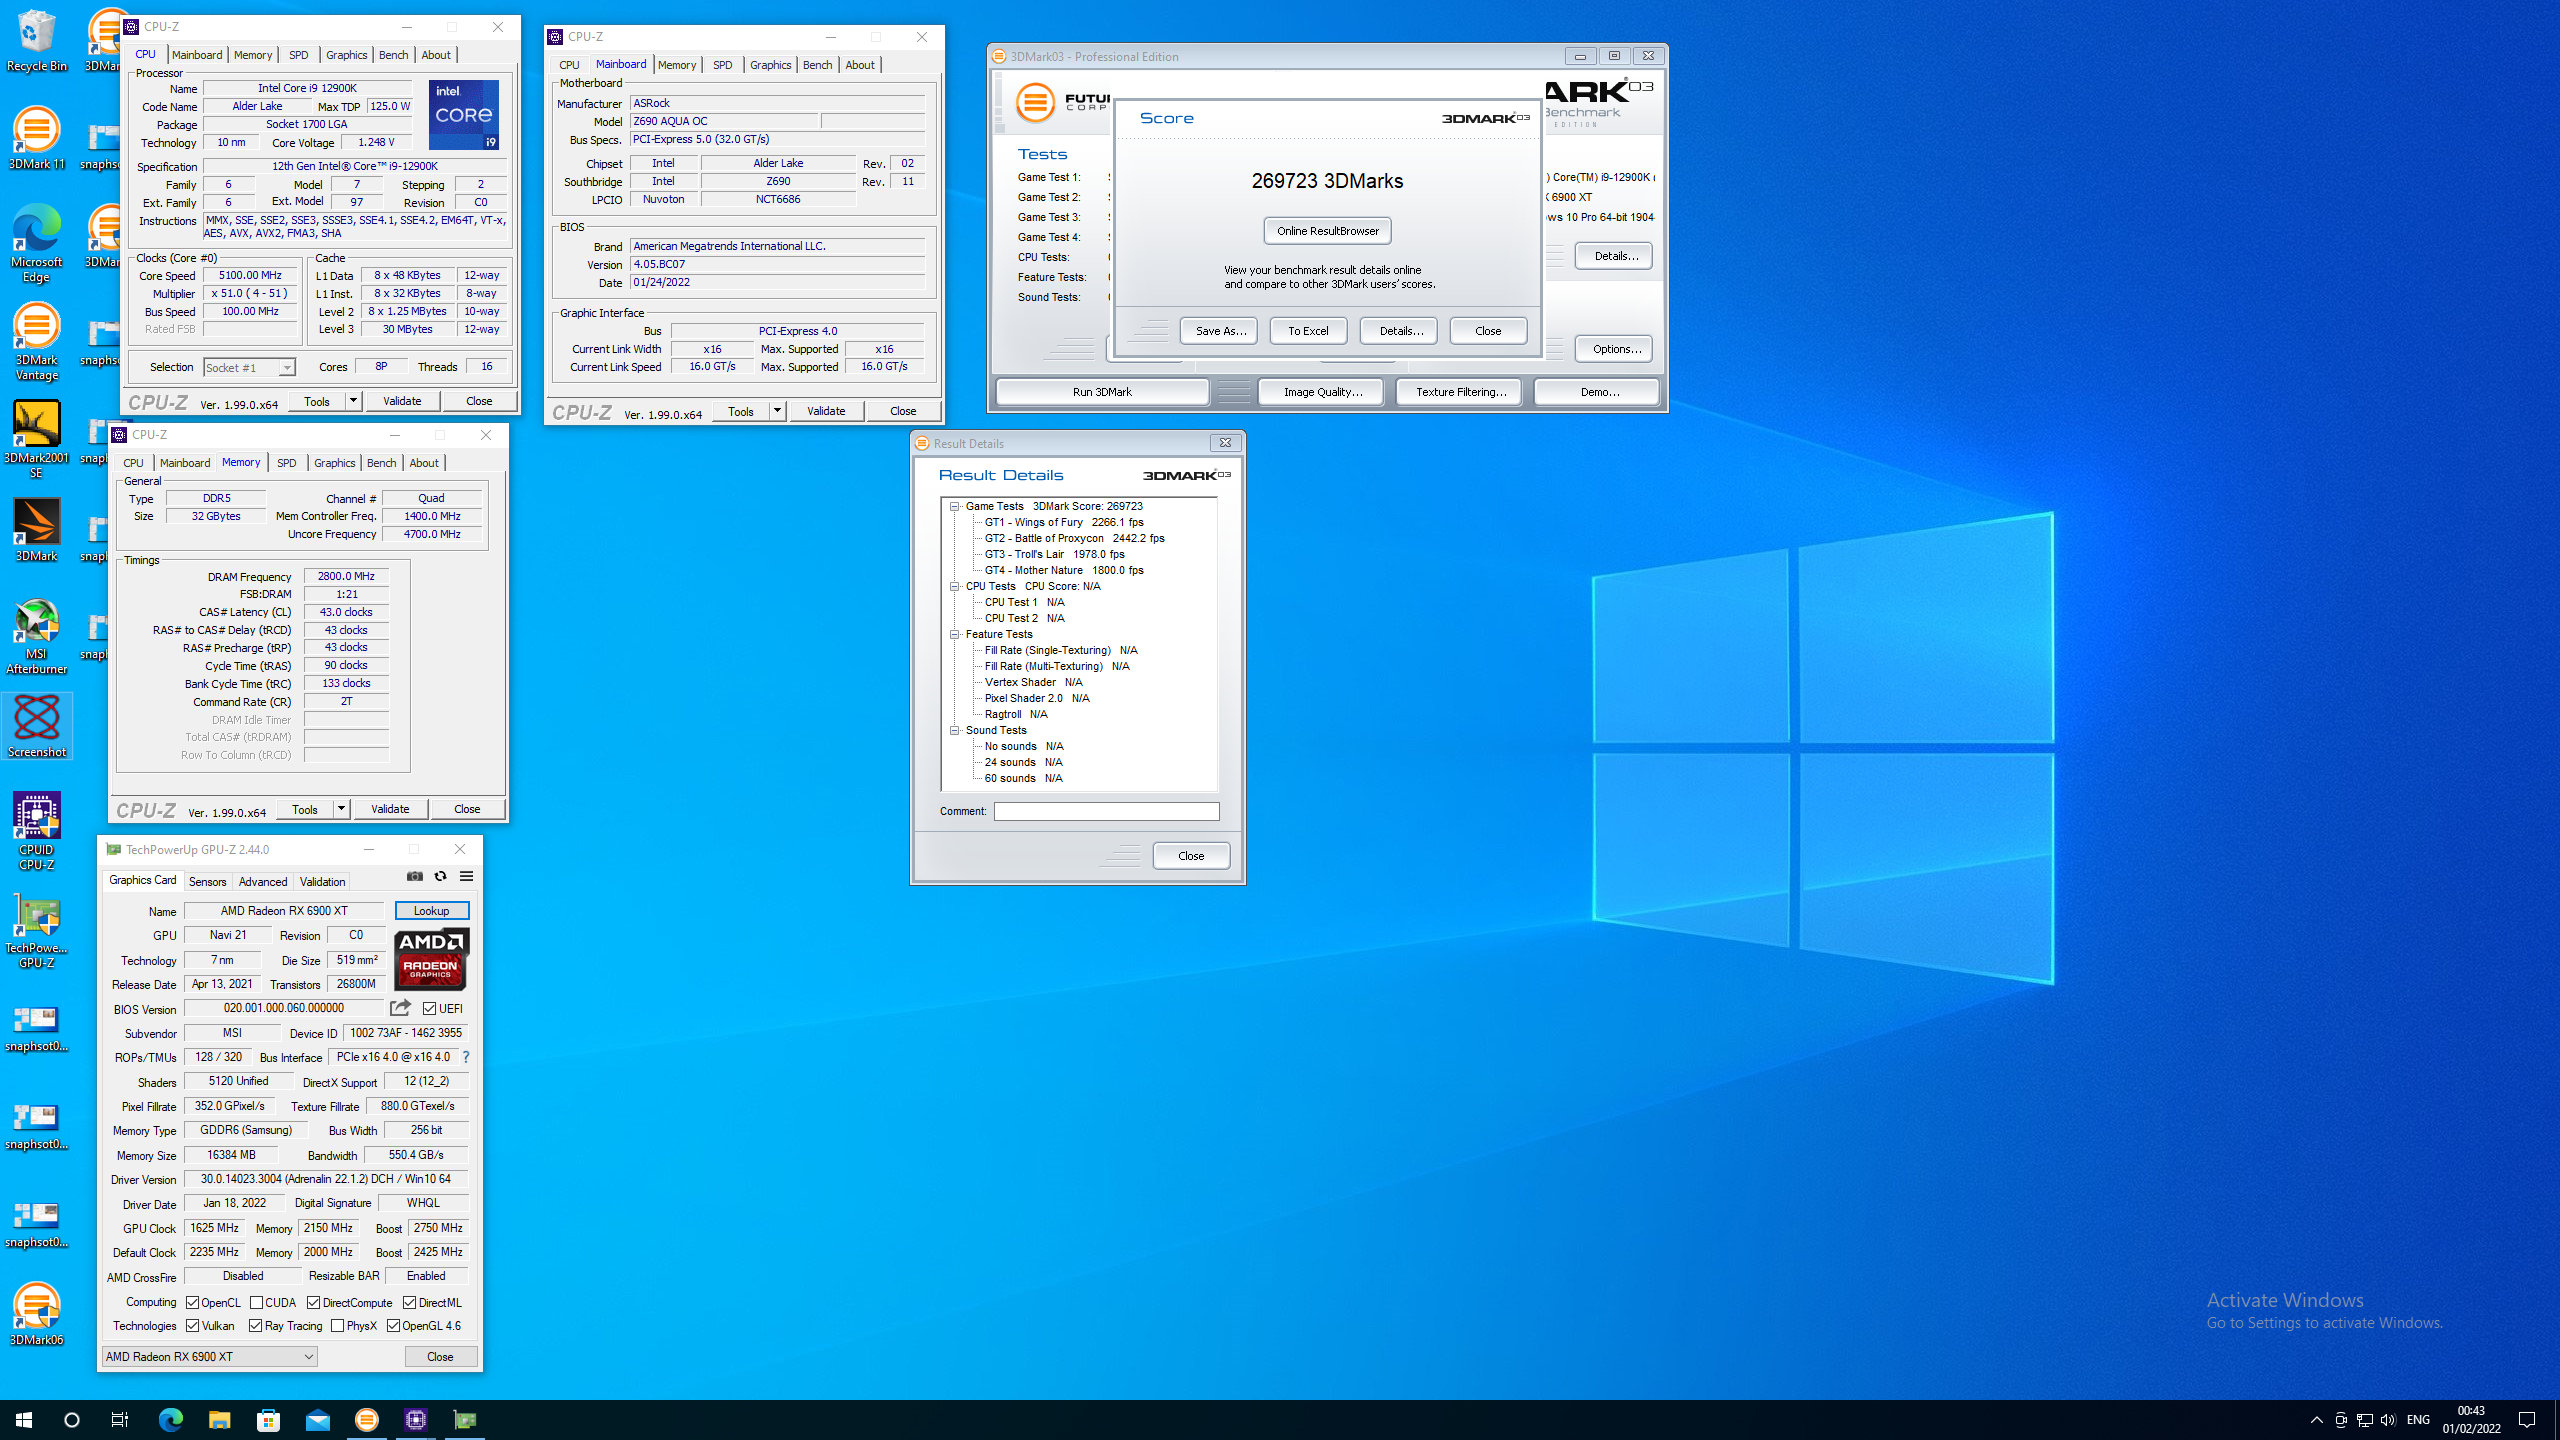Open 3DMark 11 desktop shortcut

[x=36, y=138]
